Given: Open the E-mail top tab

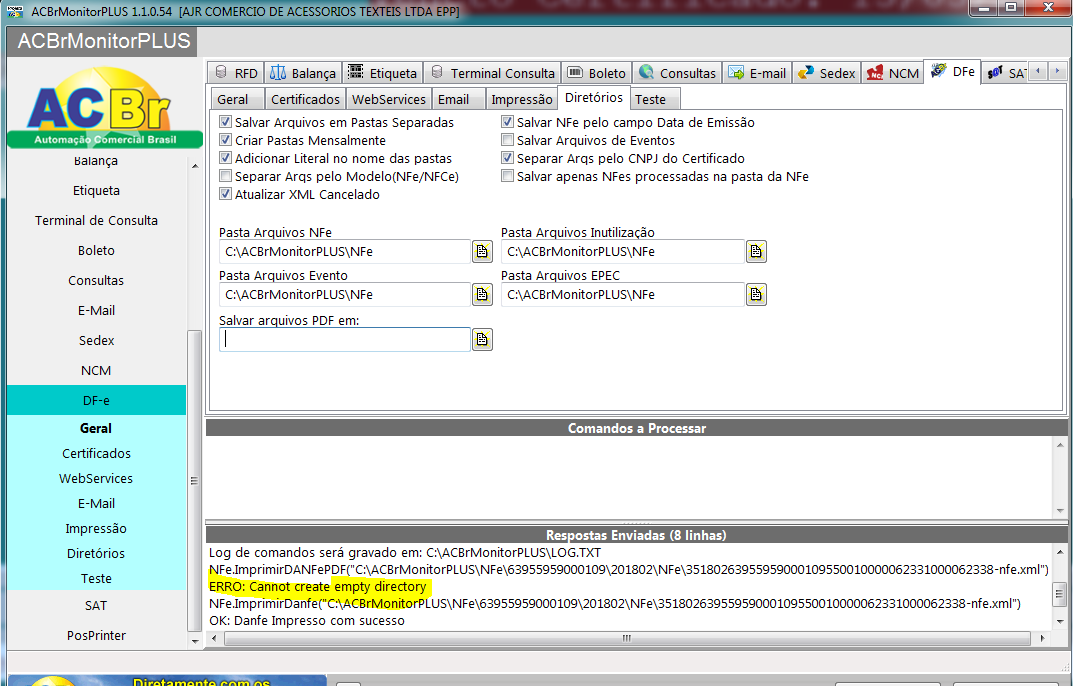Looking at the screenshot, I should point(757,73).
